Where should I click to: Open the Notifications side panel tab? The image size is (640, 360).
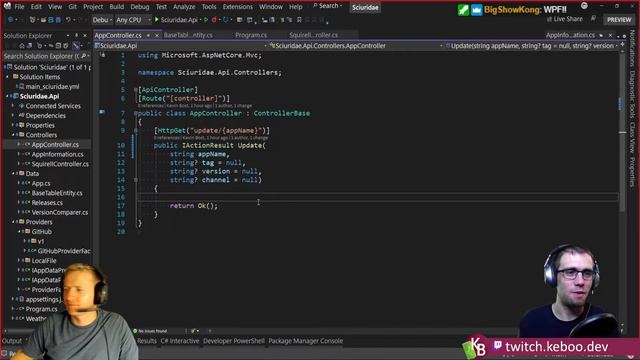tap(632, 49)
